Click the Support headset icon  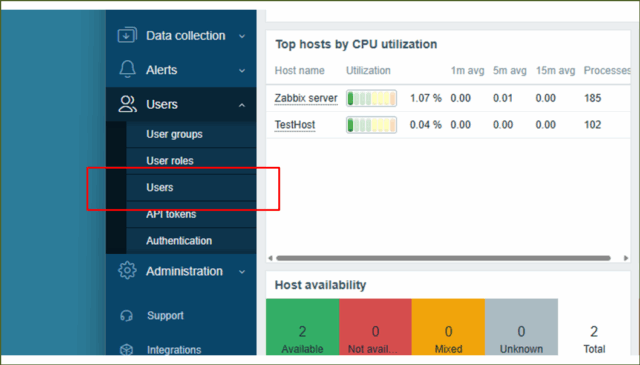click(x=127, y=316)
